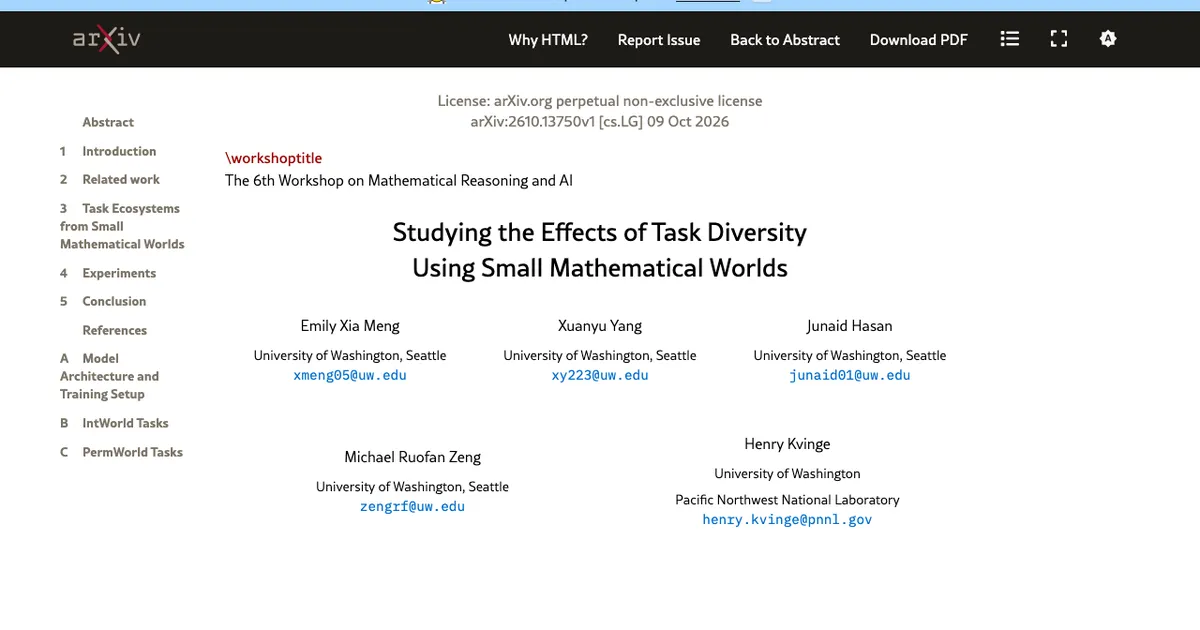Toggle the color scheme icon in header
Viewport: 1200px width, 630px height.
point(1107,39)
